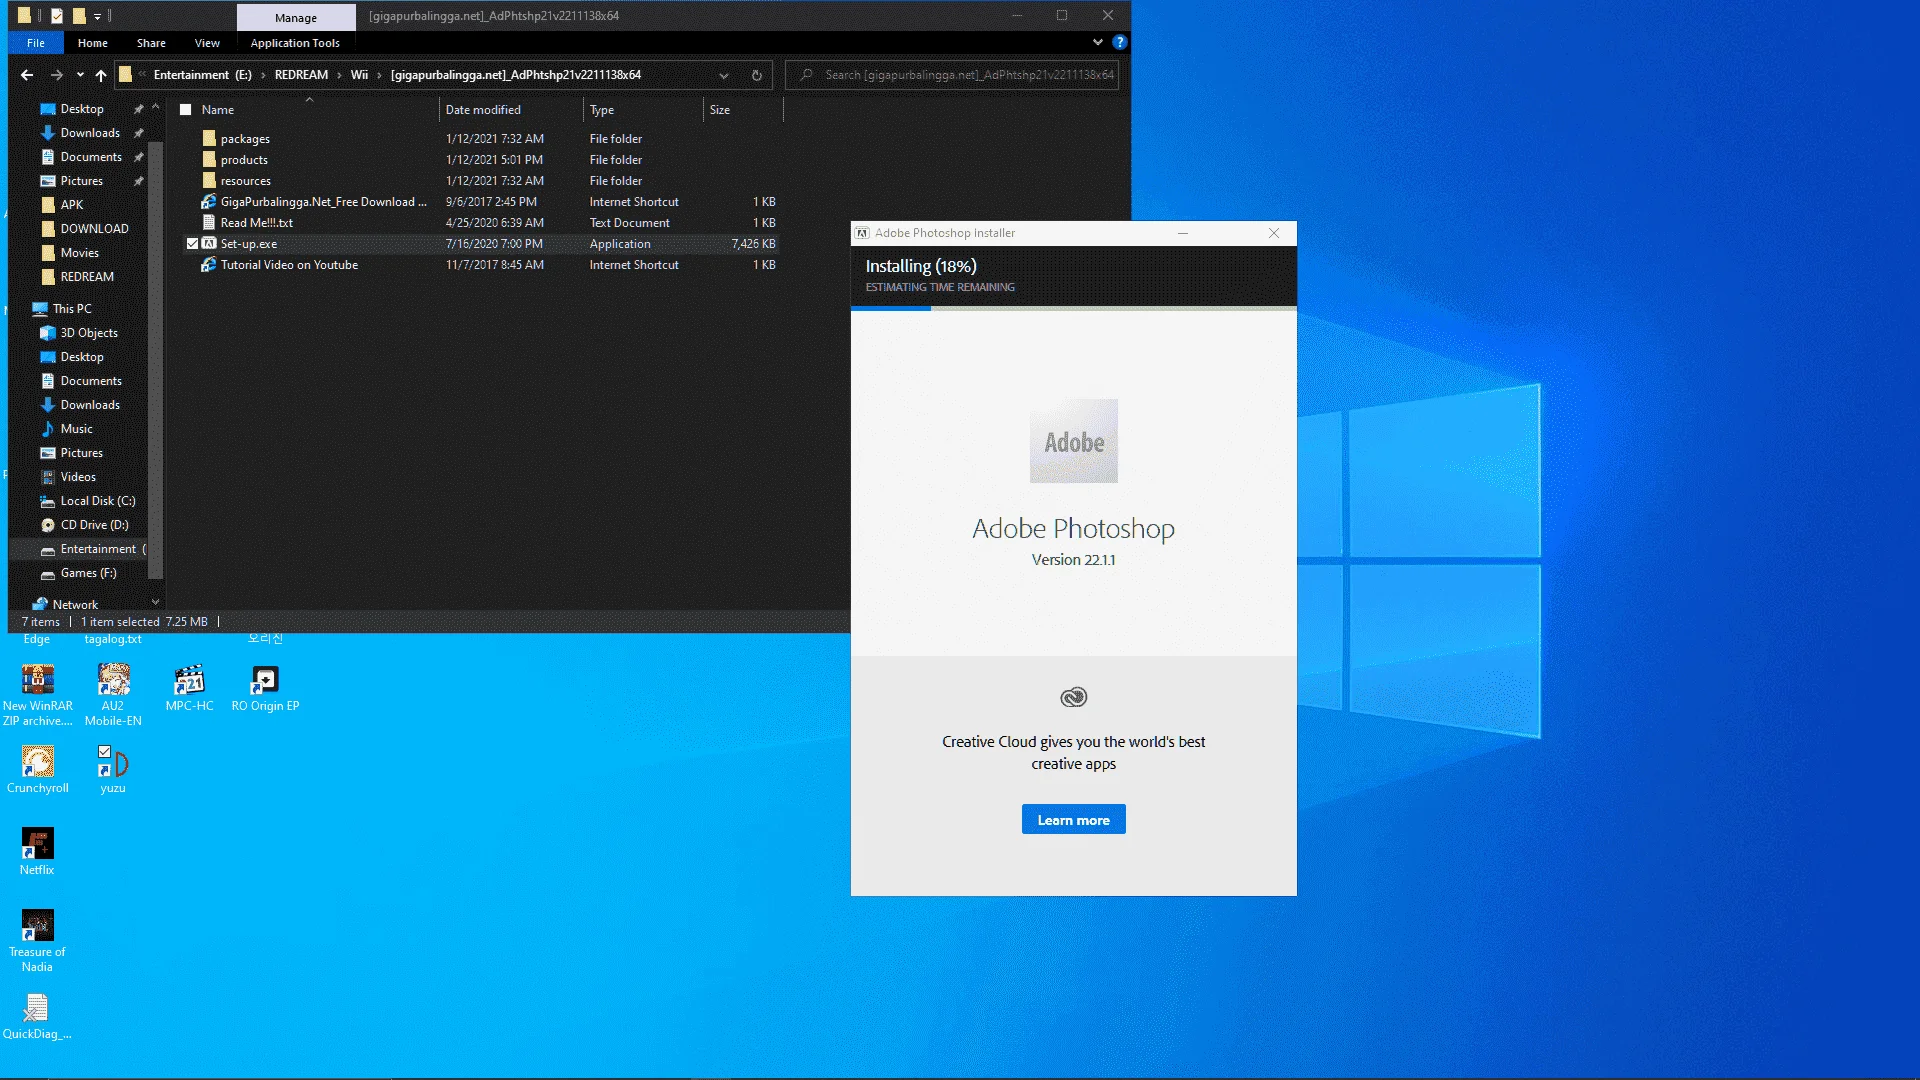Image resolution: width=1920 pixels, height=1080 pixels.
Task: Open the Application Tools tab
Action: coord(295,43)
